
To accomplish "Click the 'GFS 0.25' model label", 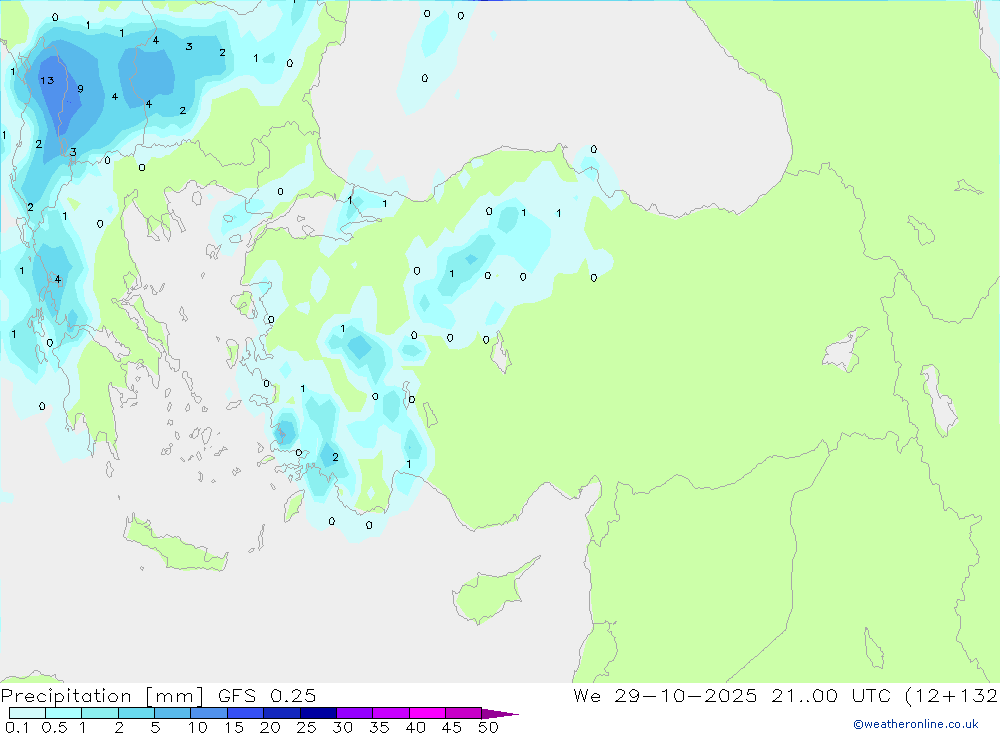I will click(x=267, y=696).
